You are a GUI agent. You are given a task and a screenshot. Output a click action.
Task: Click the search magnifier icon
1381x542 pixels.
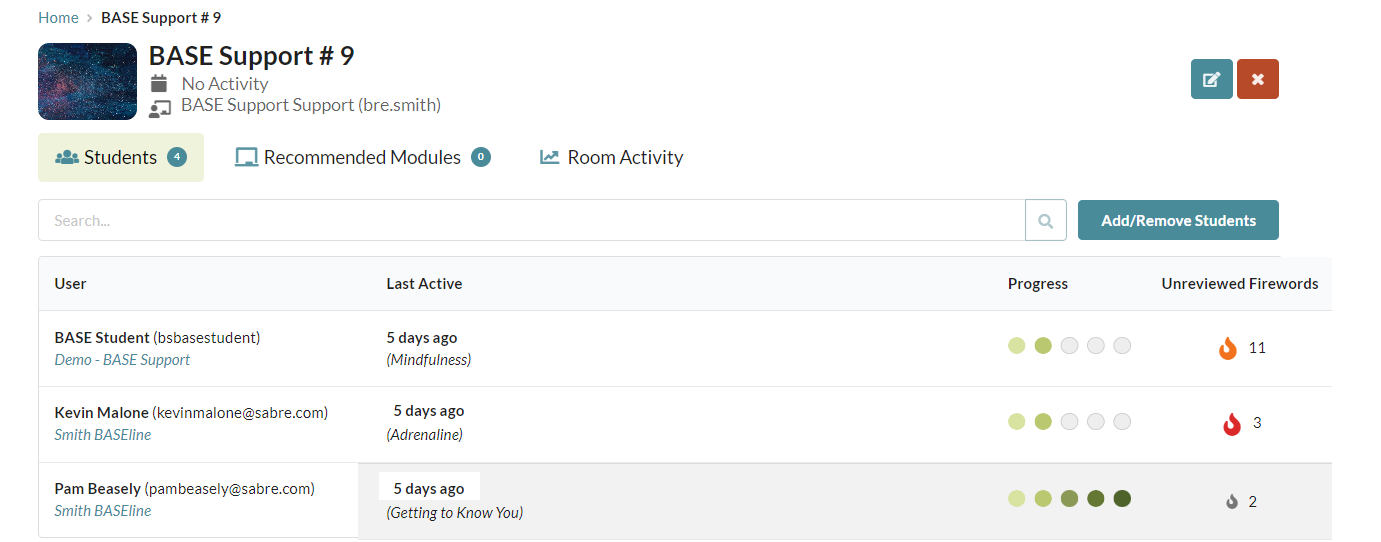pos(1046,220)
